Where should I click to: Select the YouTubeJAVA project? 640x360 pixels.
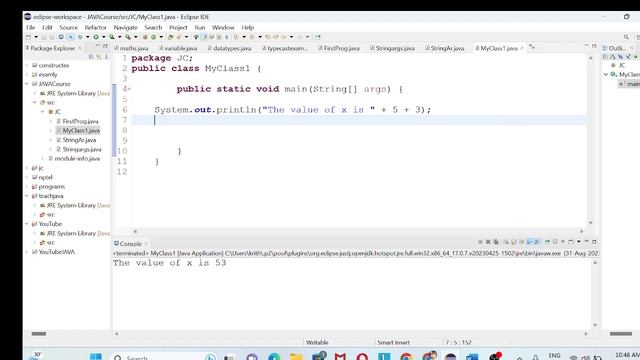point(56,252)
